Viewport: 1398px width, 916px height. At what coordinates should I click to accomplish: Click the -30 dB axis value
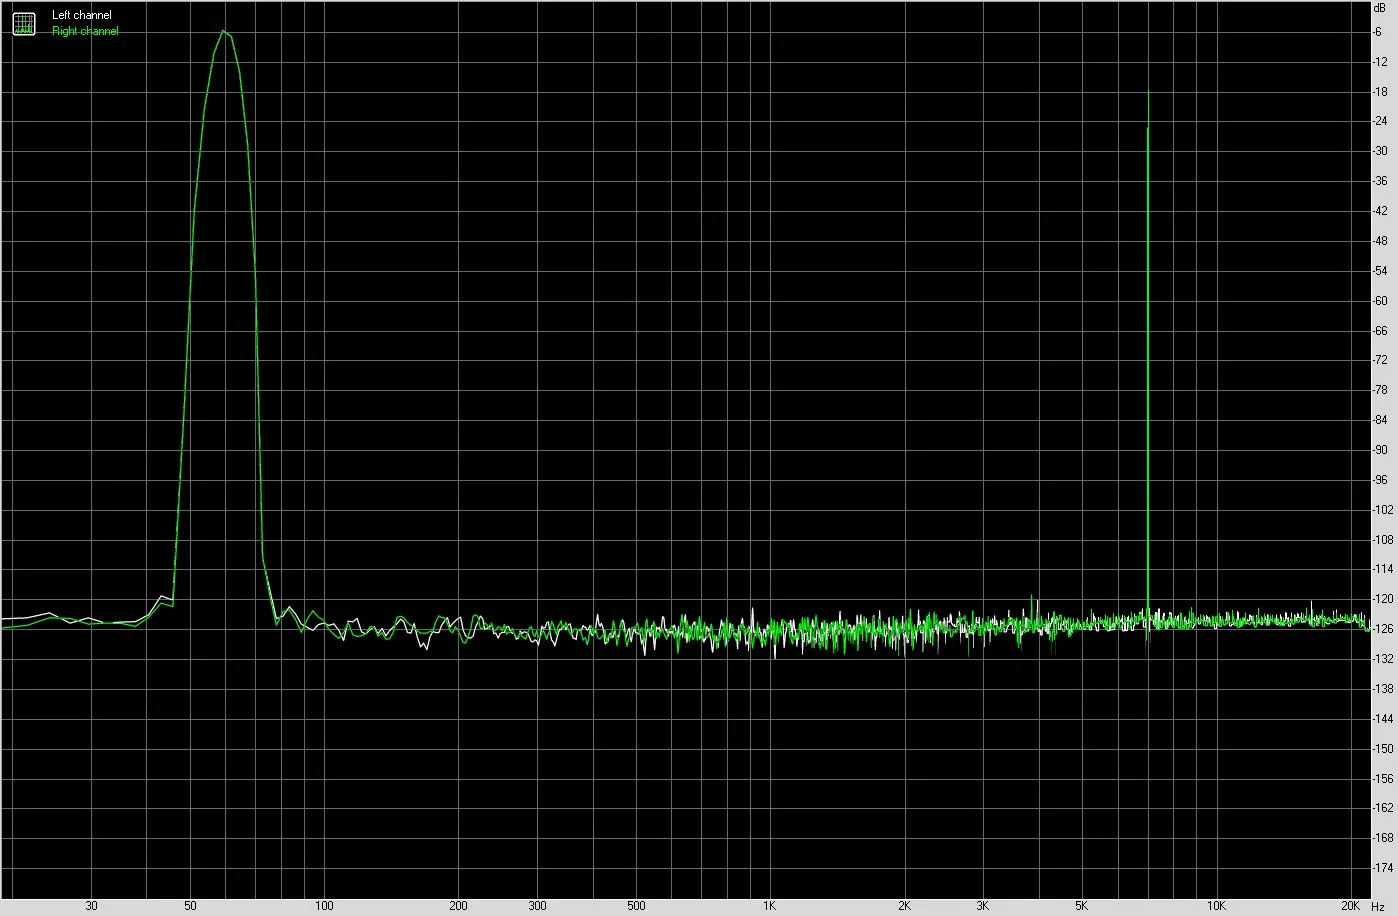(x=1380, y=151)
